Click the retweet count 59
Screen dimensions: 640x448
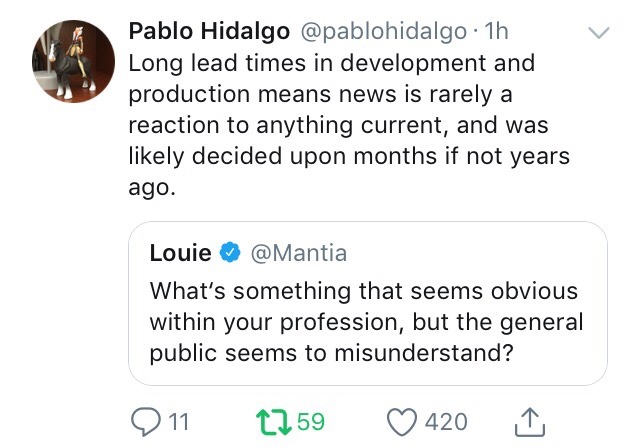tap(311, 421)
